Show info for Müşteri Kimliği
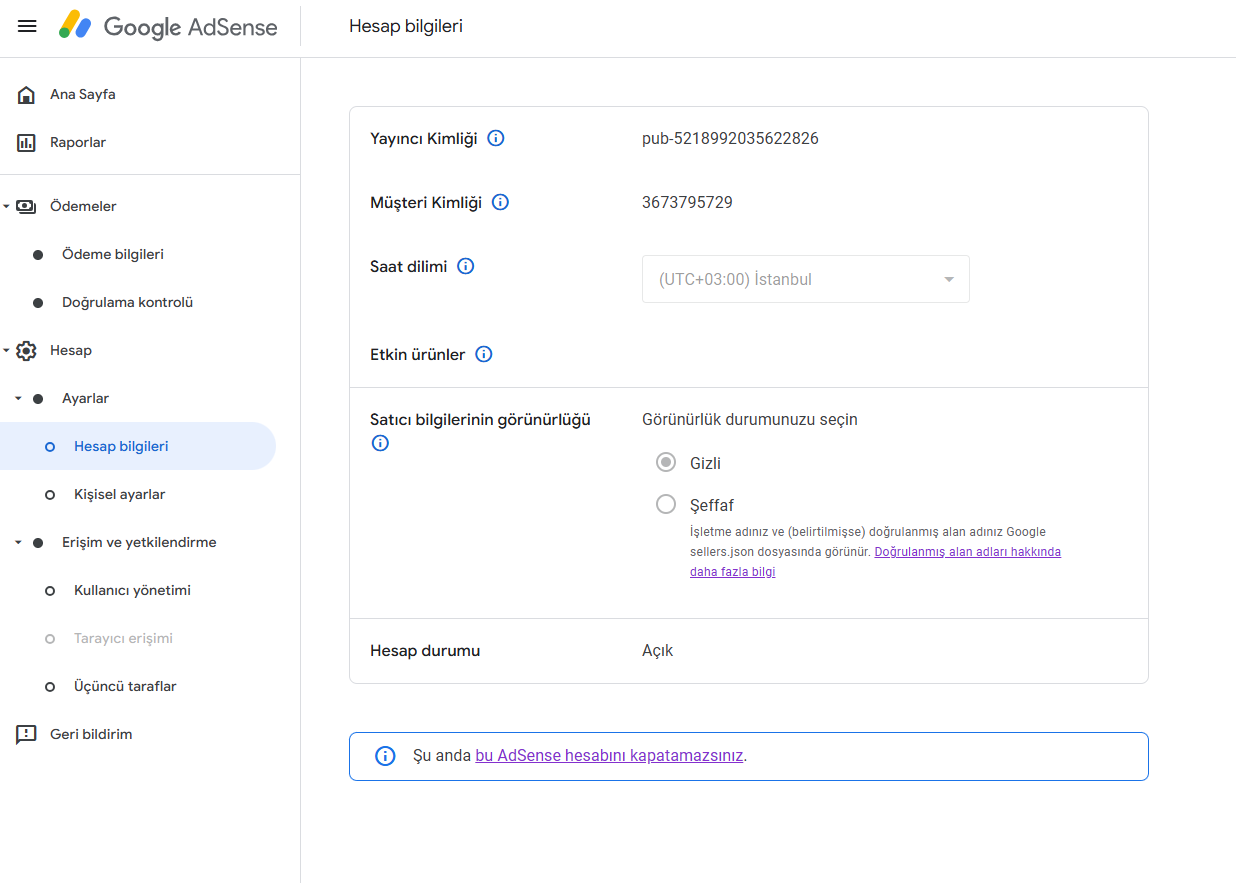Image resolution: width=1236 pixels, height=883 pixels. pos(501,202)
